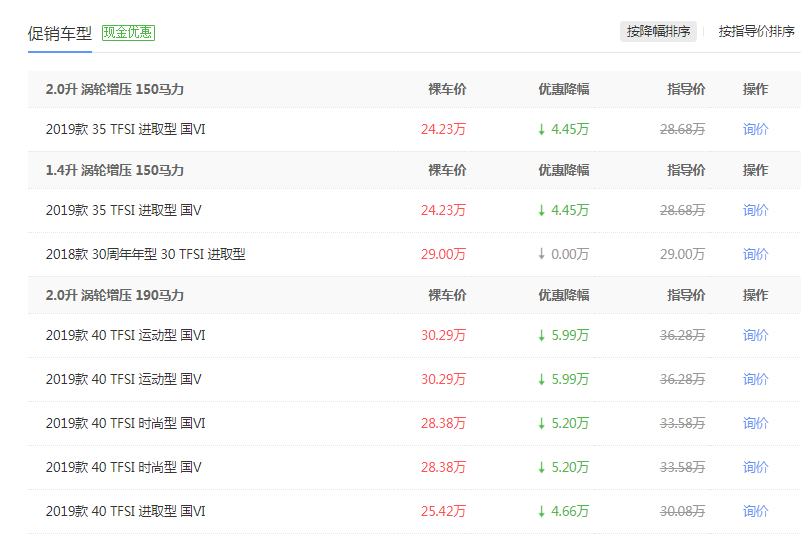Select the 促销车型 tab
801x539 pixels.
coord(60,34)
